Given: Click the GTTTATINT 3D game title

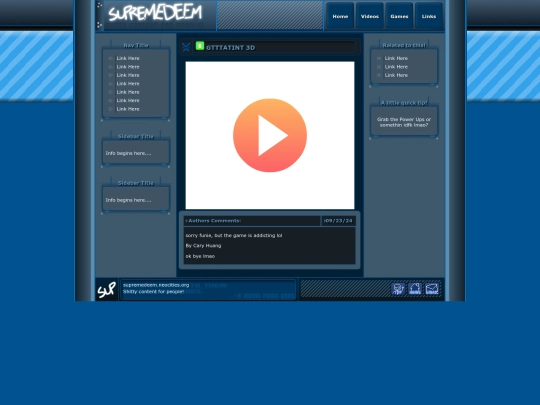Looking at the screenshot, I should [x=230, y=48].
